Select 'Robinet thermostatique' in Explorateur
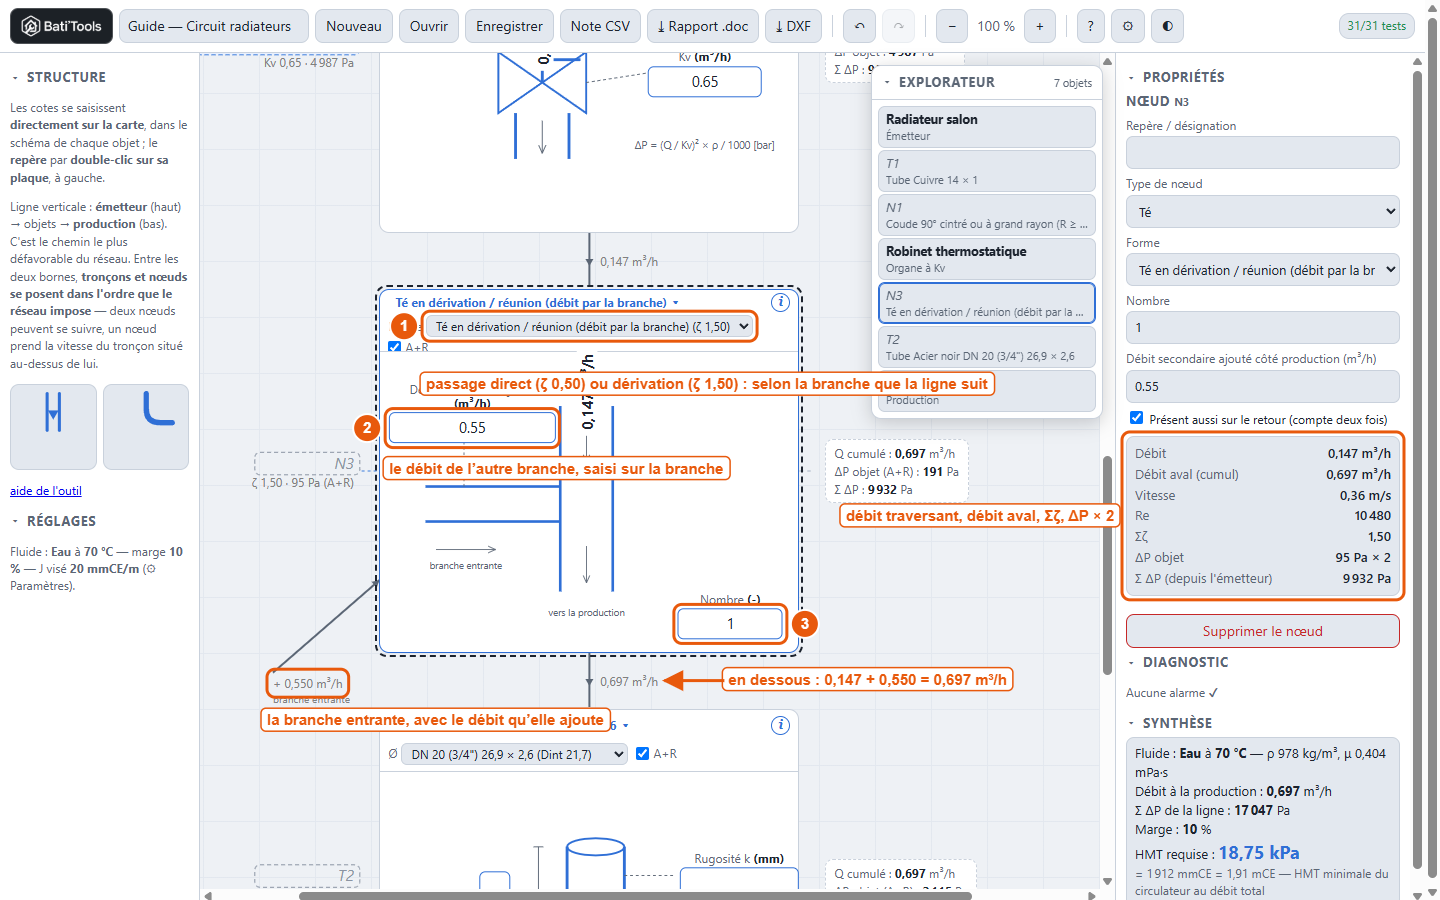Viewport: 1440px width, 900px height. point(986,259)
